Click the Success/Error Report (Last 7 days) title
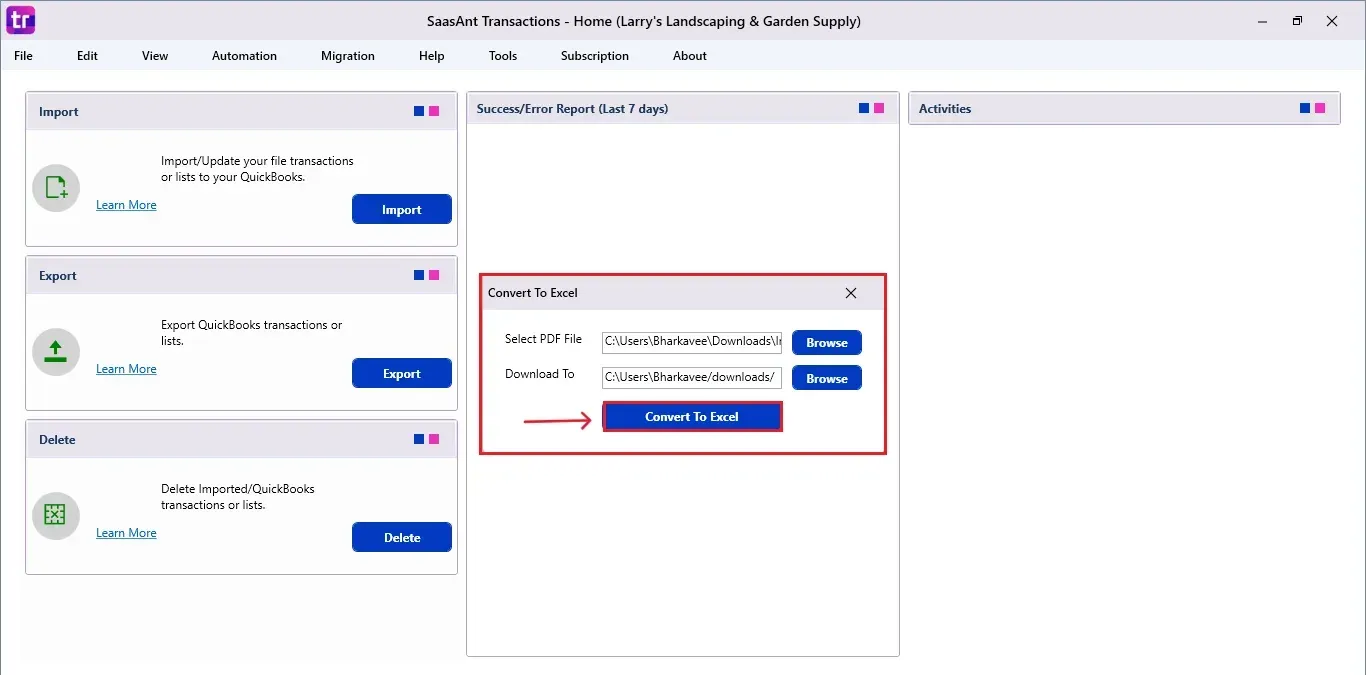The height and width of the screenshot is (675, 1366). (x=573, y=109)
